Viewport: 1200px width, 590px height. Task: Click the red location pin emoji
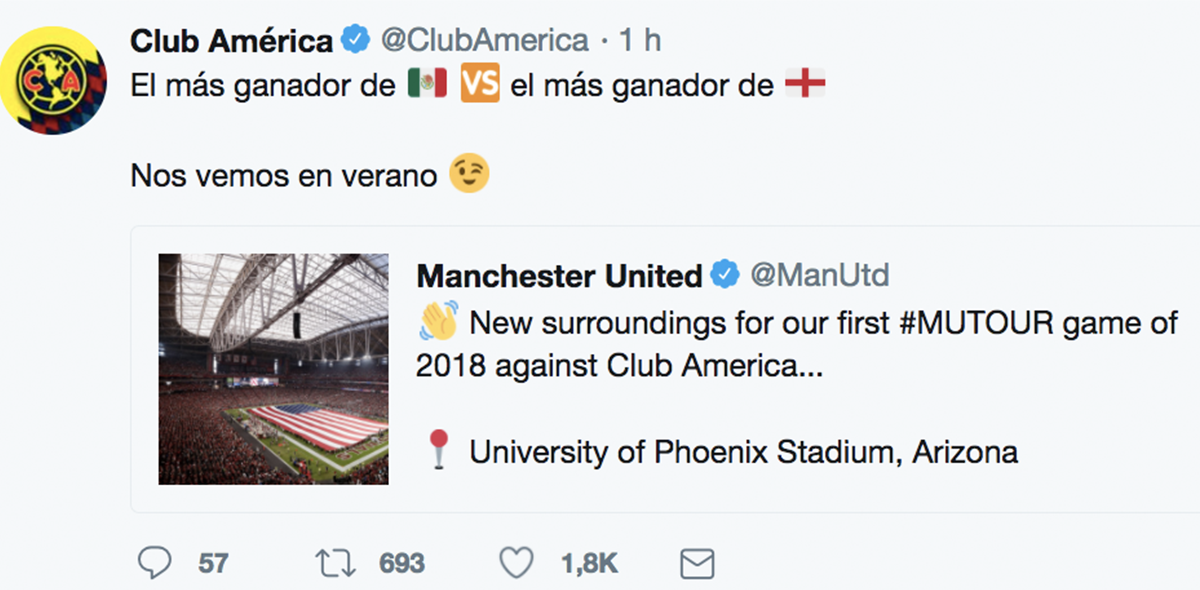pos(437,451)
